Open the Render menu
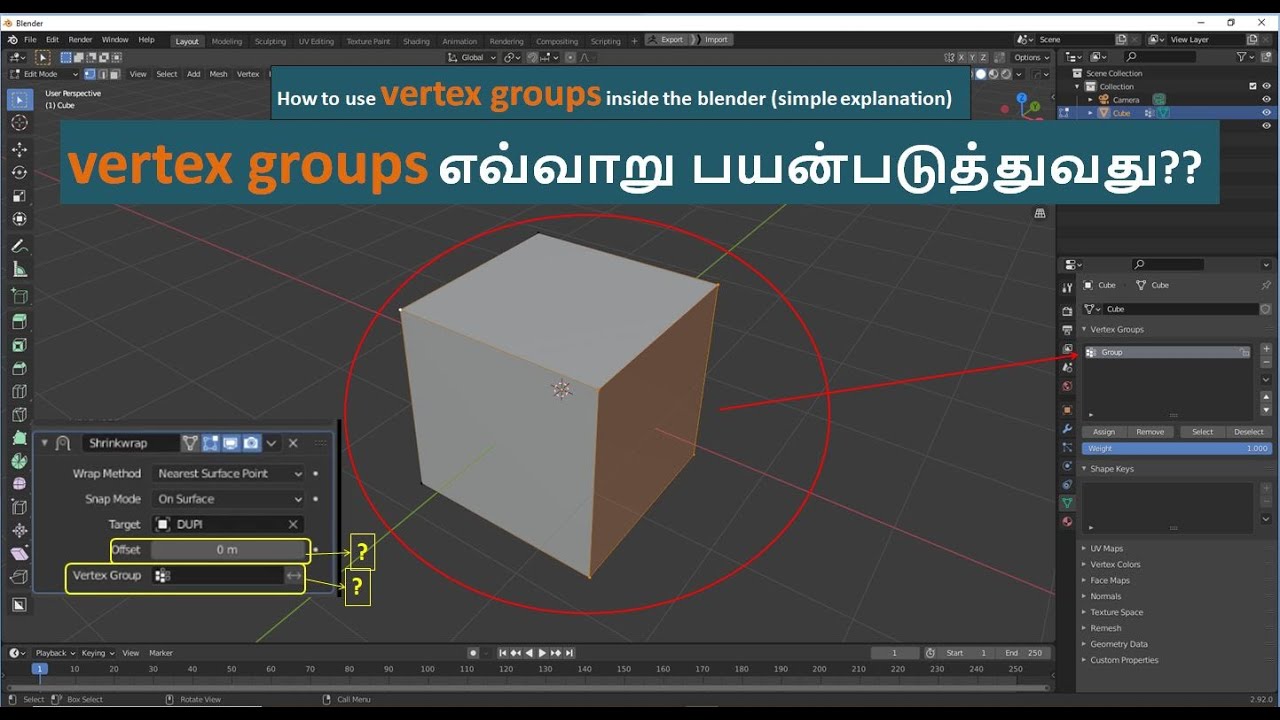The image size is (1280, 720). point(80,40)
